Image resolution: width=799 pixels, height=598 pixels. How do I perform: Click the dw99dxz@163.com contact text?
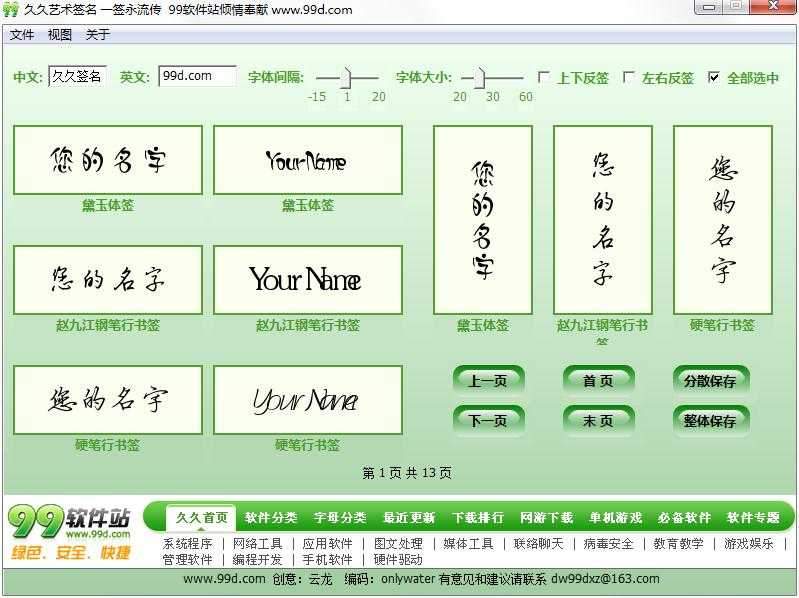point(605,579)
